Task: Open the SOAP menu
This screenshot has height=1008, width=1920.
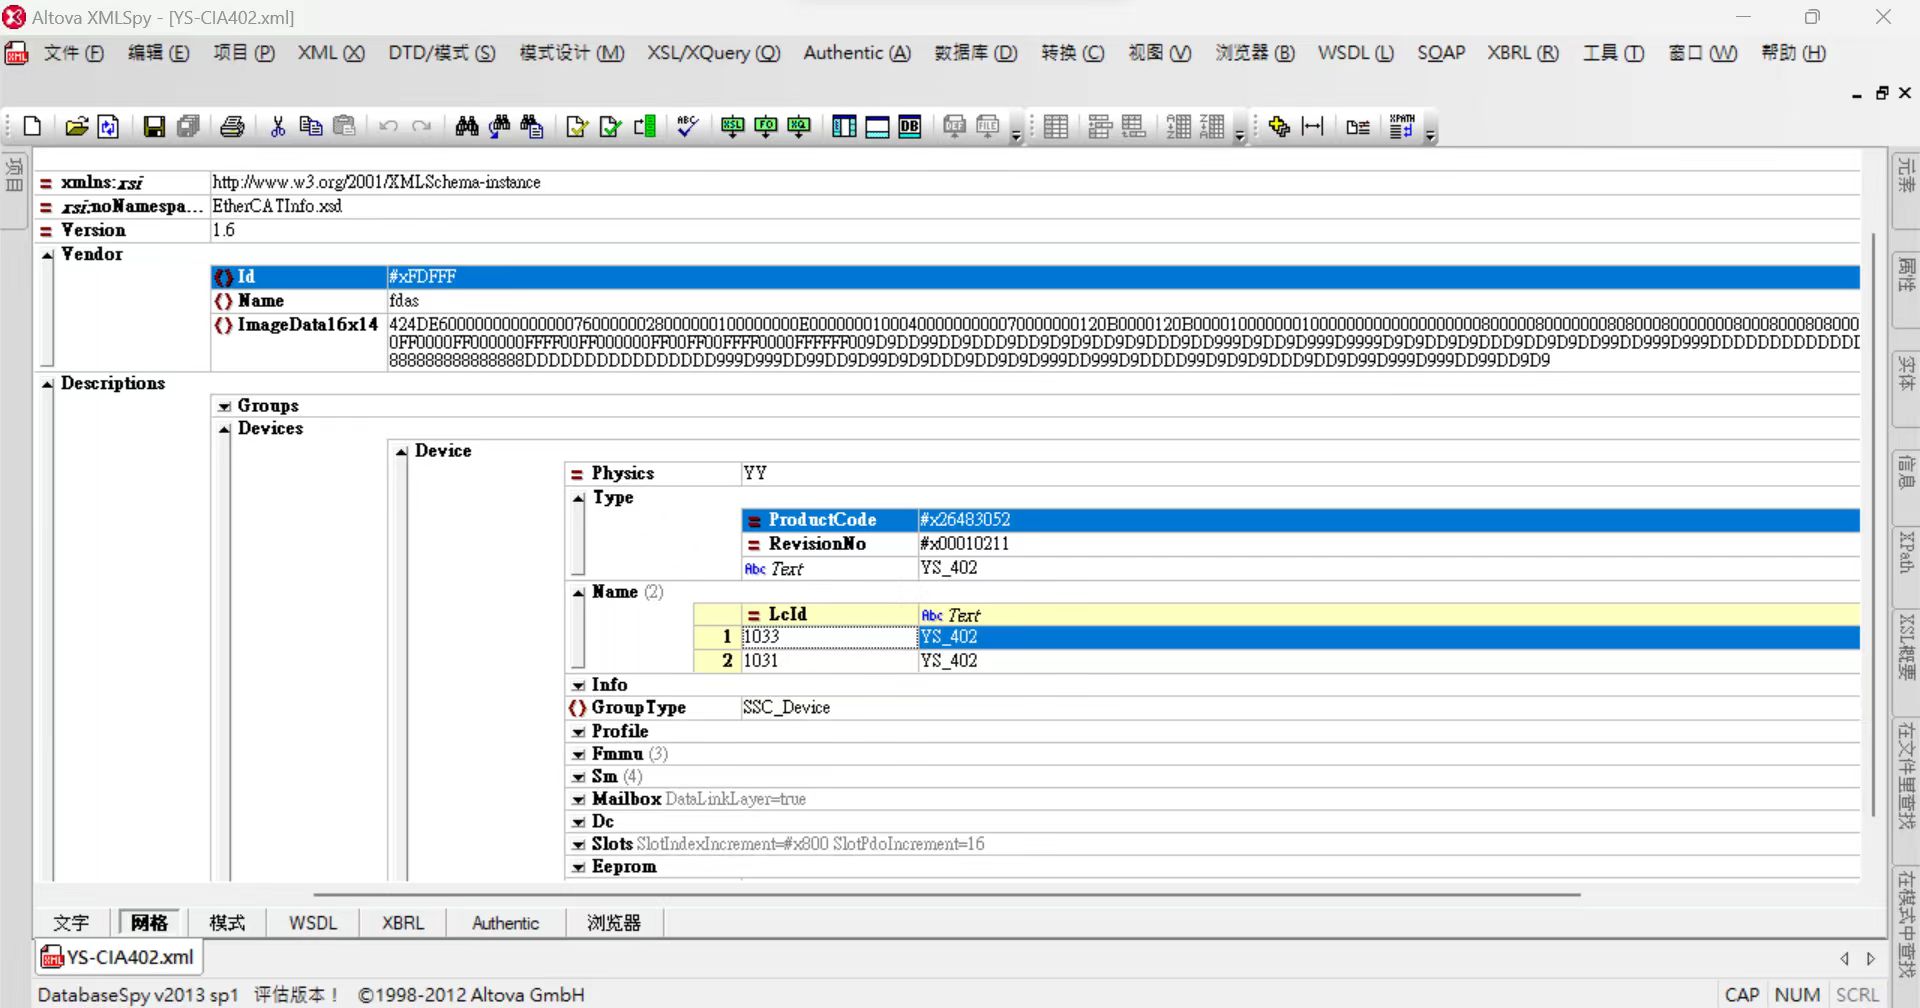Action: click(1441, 53)
